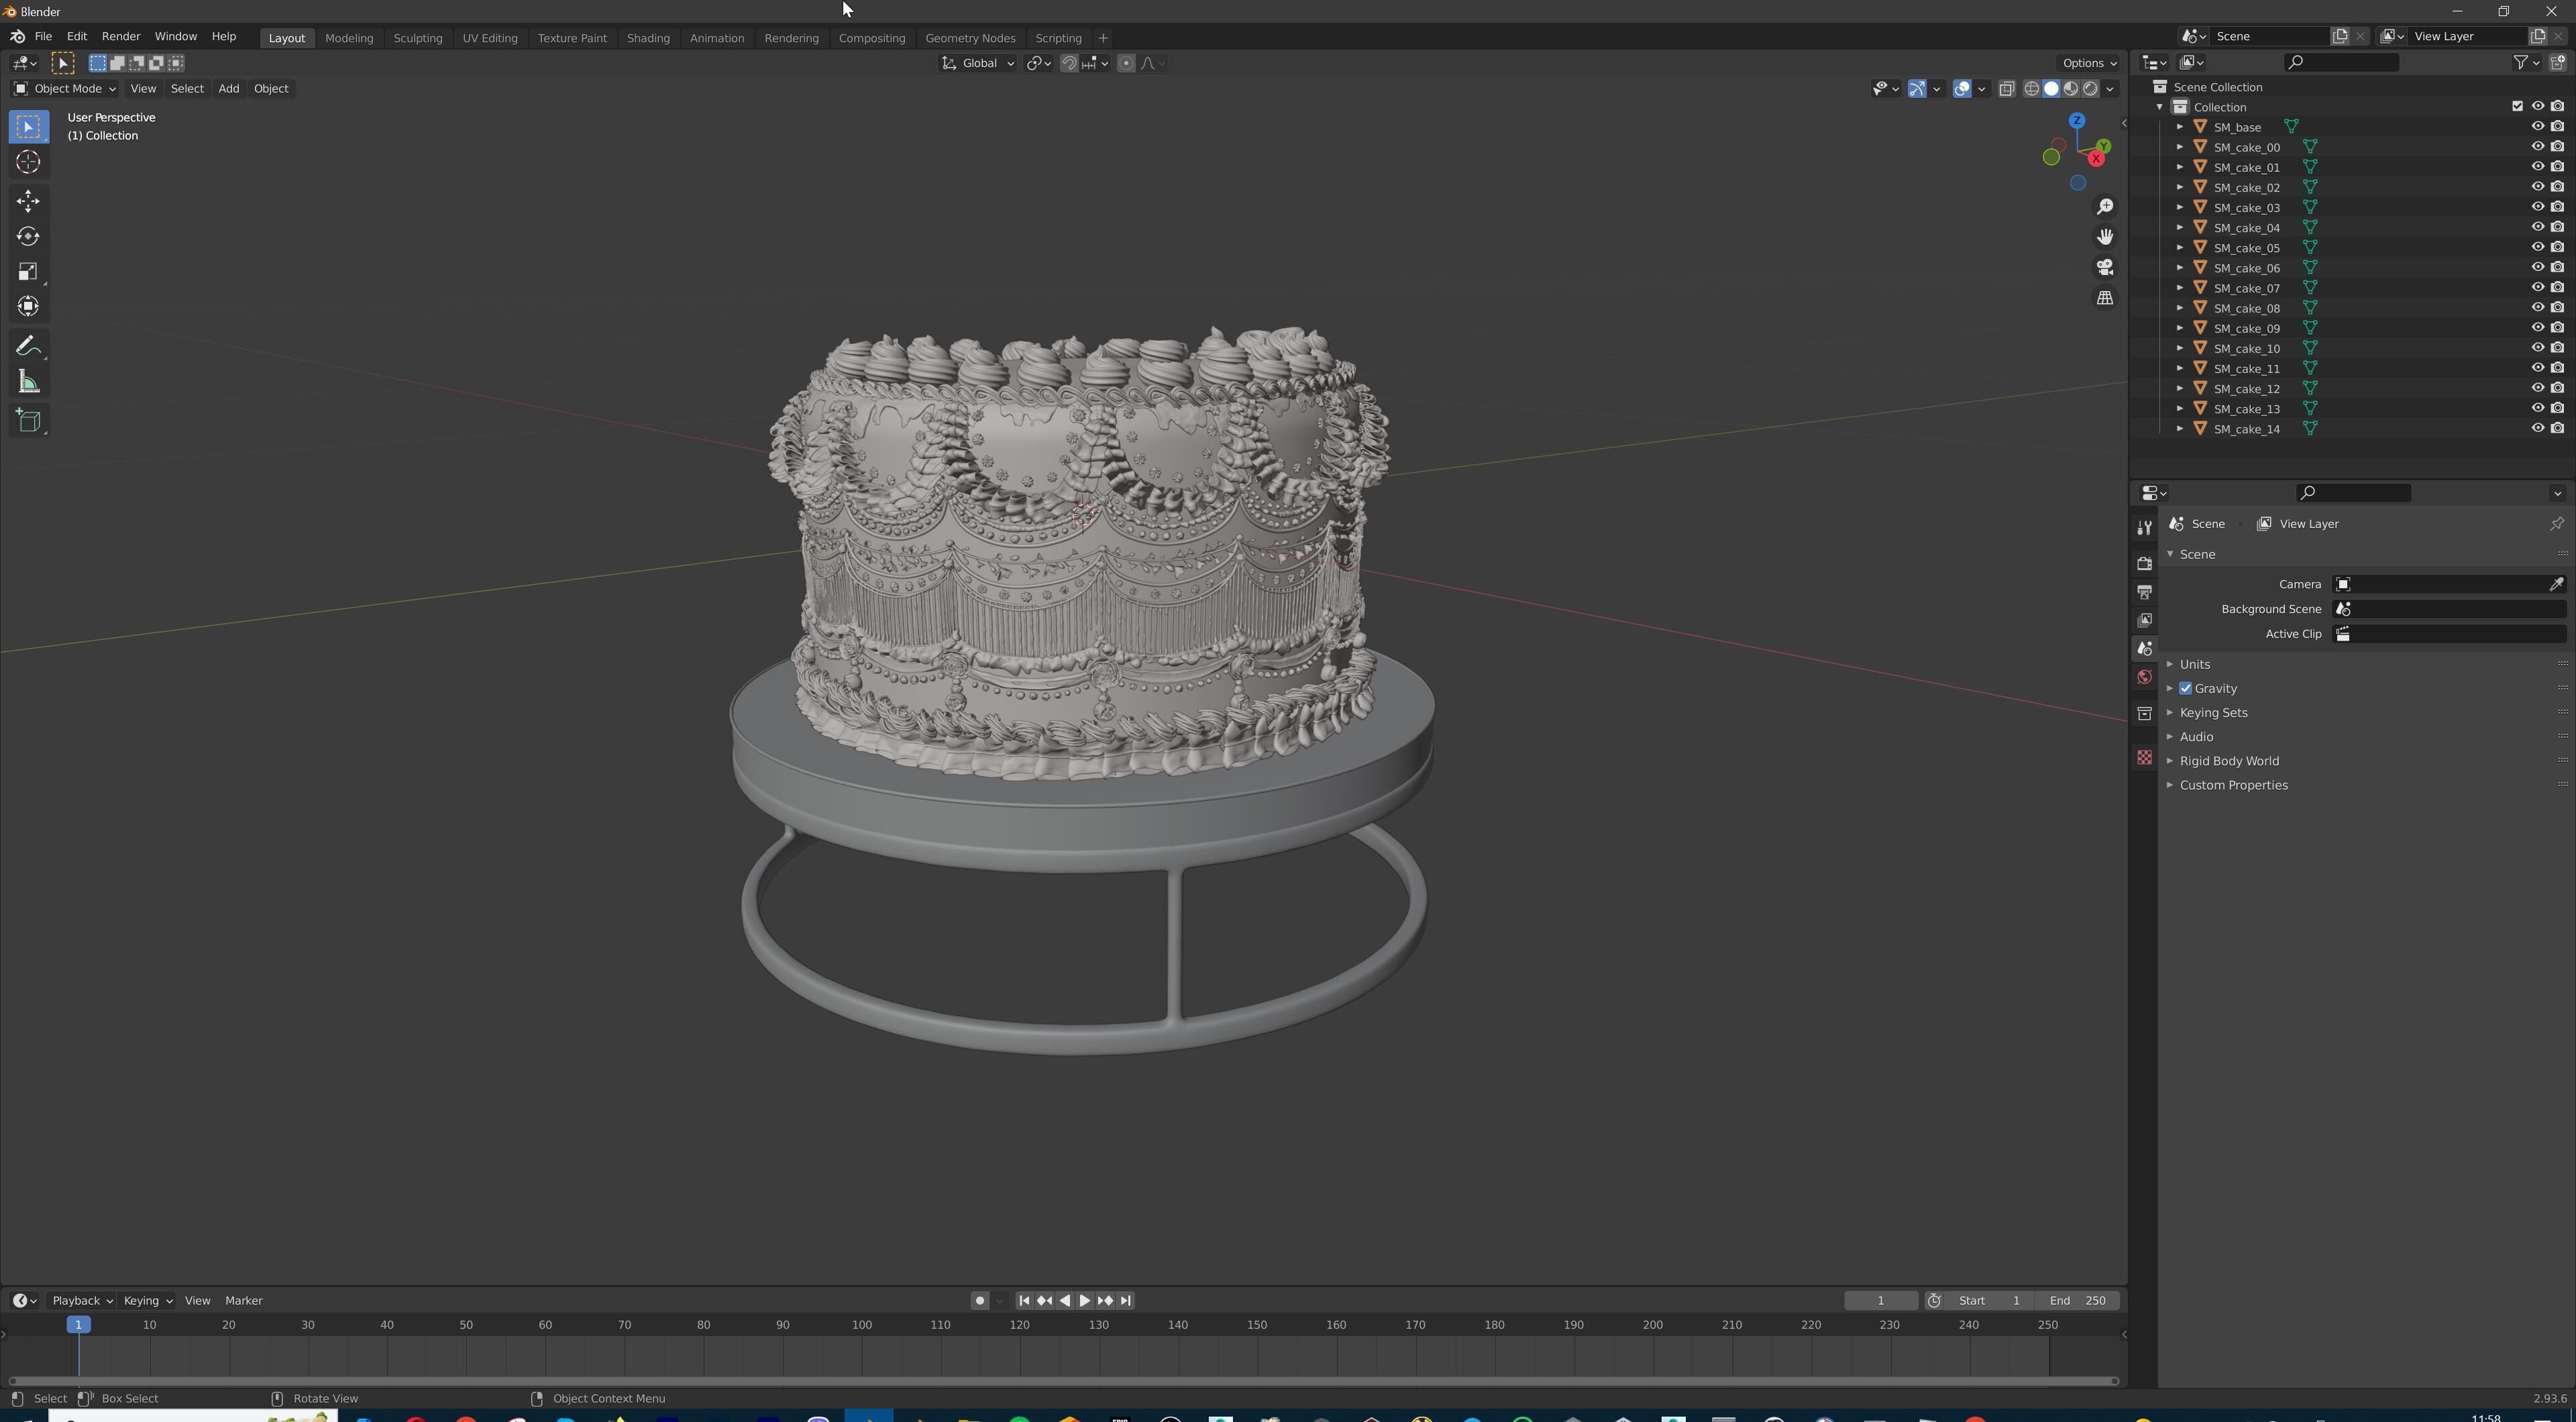Activate the Move tool
Image resolution: width=2576 pixels, height=1422 pixels.
pos(28,201)
